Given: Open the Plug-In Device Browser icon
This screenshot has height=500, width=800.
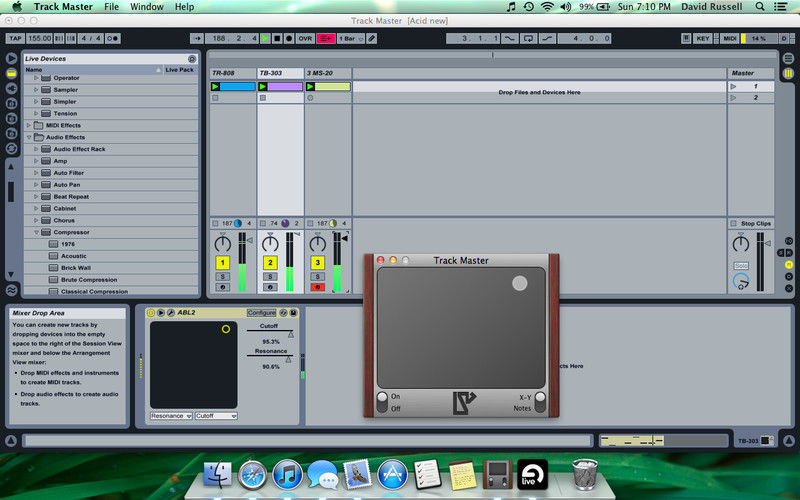Looking at the screenshot, I should 11,88.
